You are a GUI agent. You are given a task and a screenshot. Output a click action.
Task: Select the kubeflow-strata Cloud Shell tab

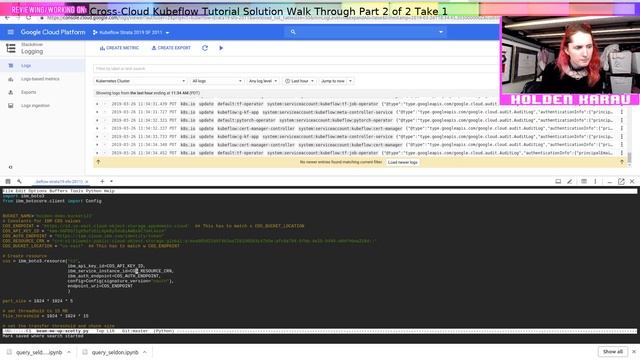59,182
